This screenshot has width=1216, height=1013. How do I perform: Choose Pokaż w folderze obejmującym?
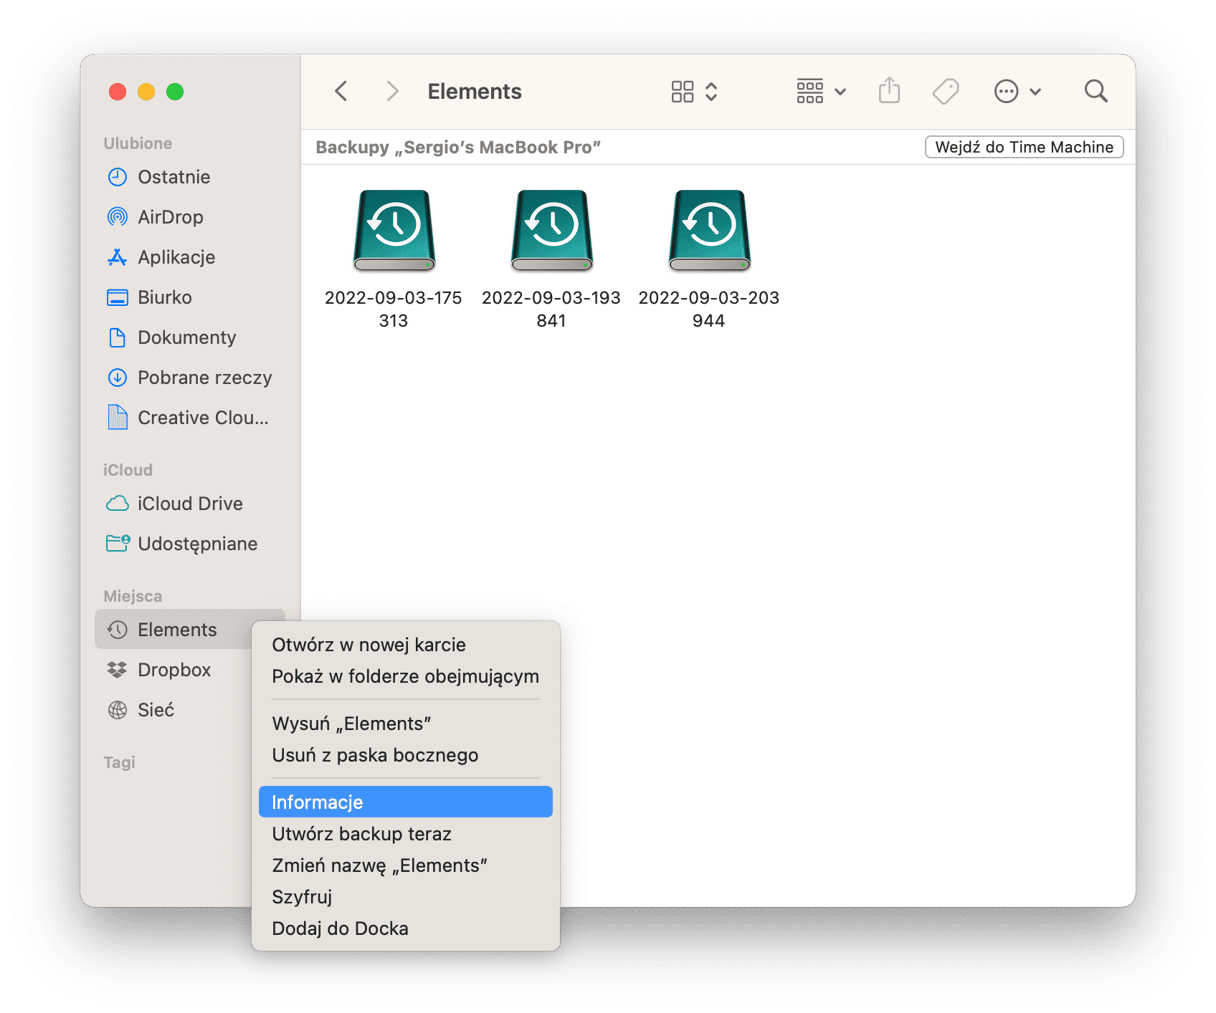click(x=405, y=676)
